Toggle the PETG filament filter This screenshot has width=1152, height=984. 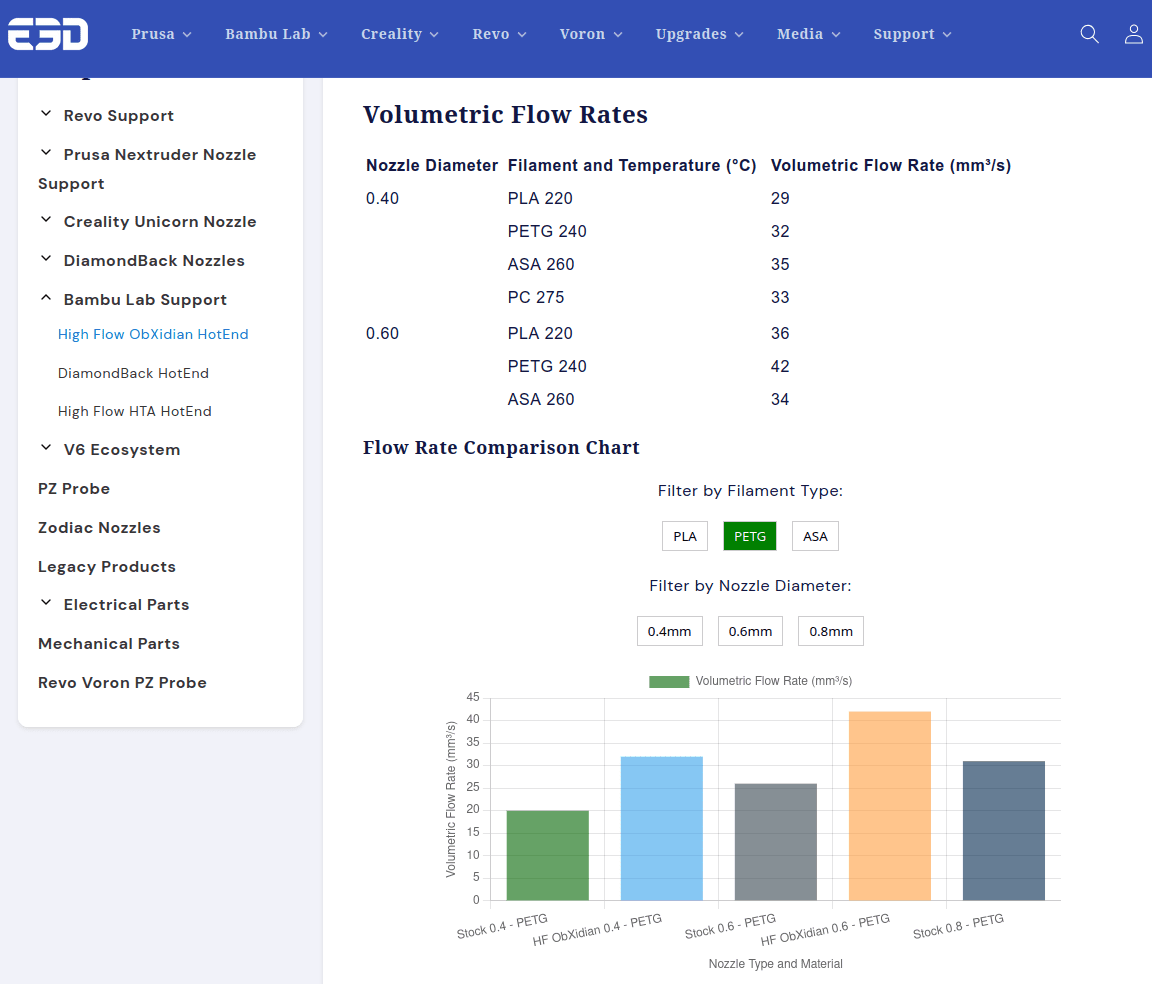pos(749,536)
